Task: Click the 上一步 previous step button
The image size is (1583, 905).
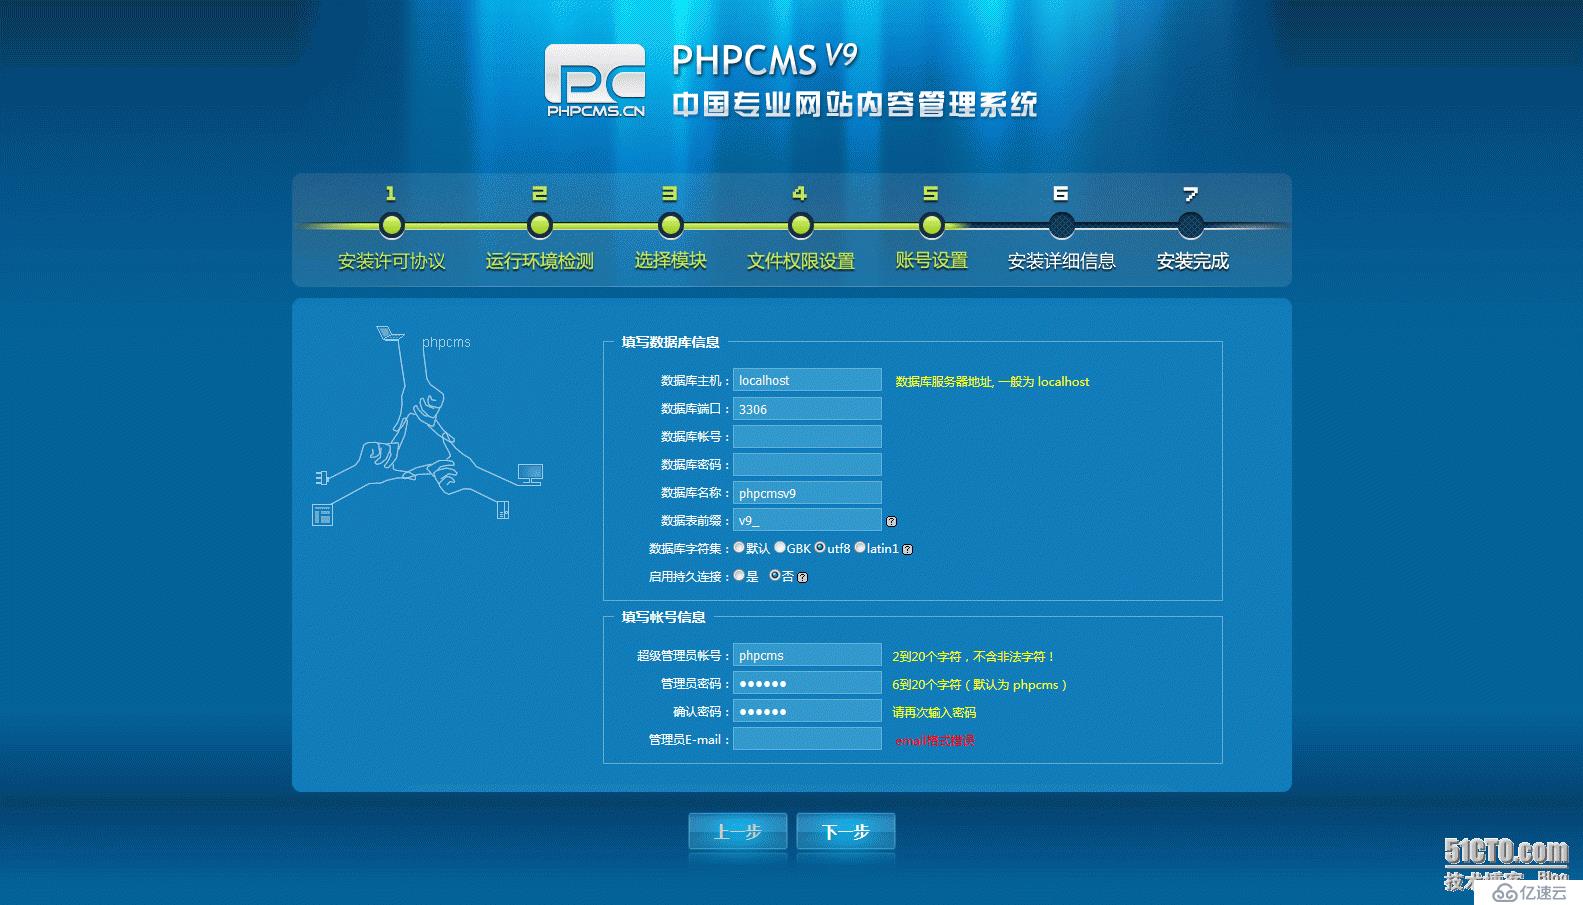Action: click(x=738, y=832)
